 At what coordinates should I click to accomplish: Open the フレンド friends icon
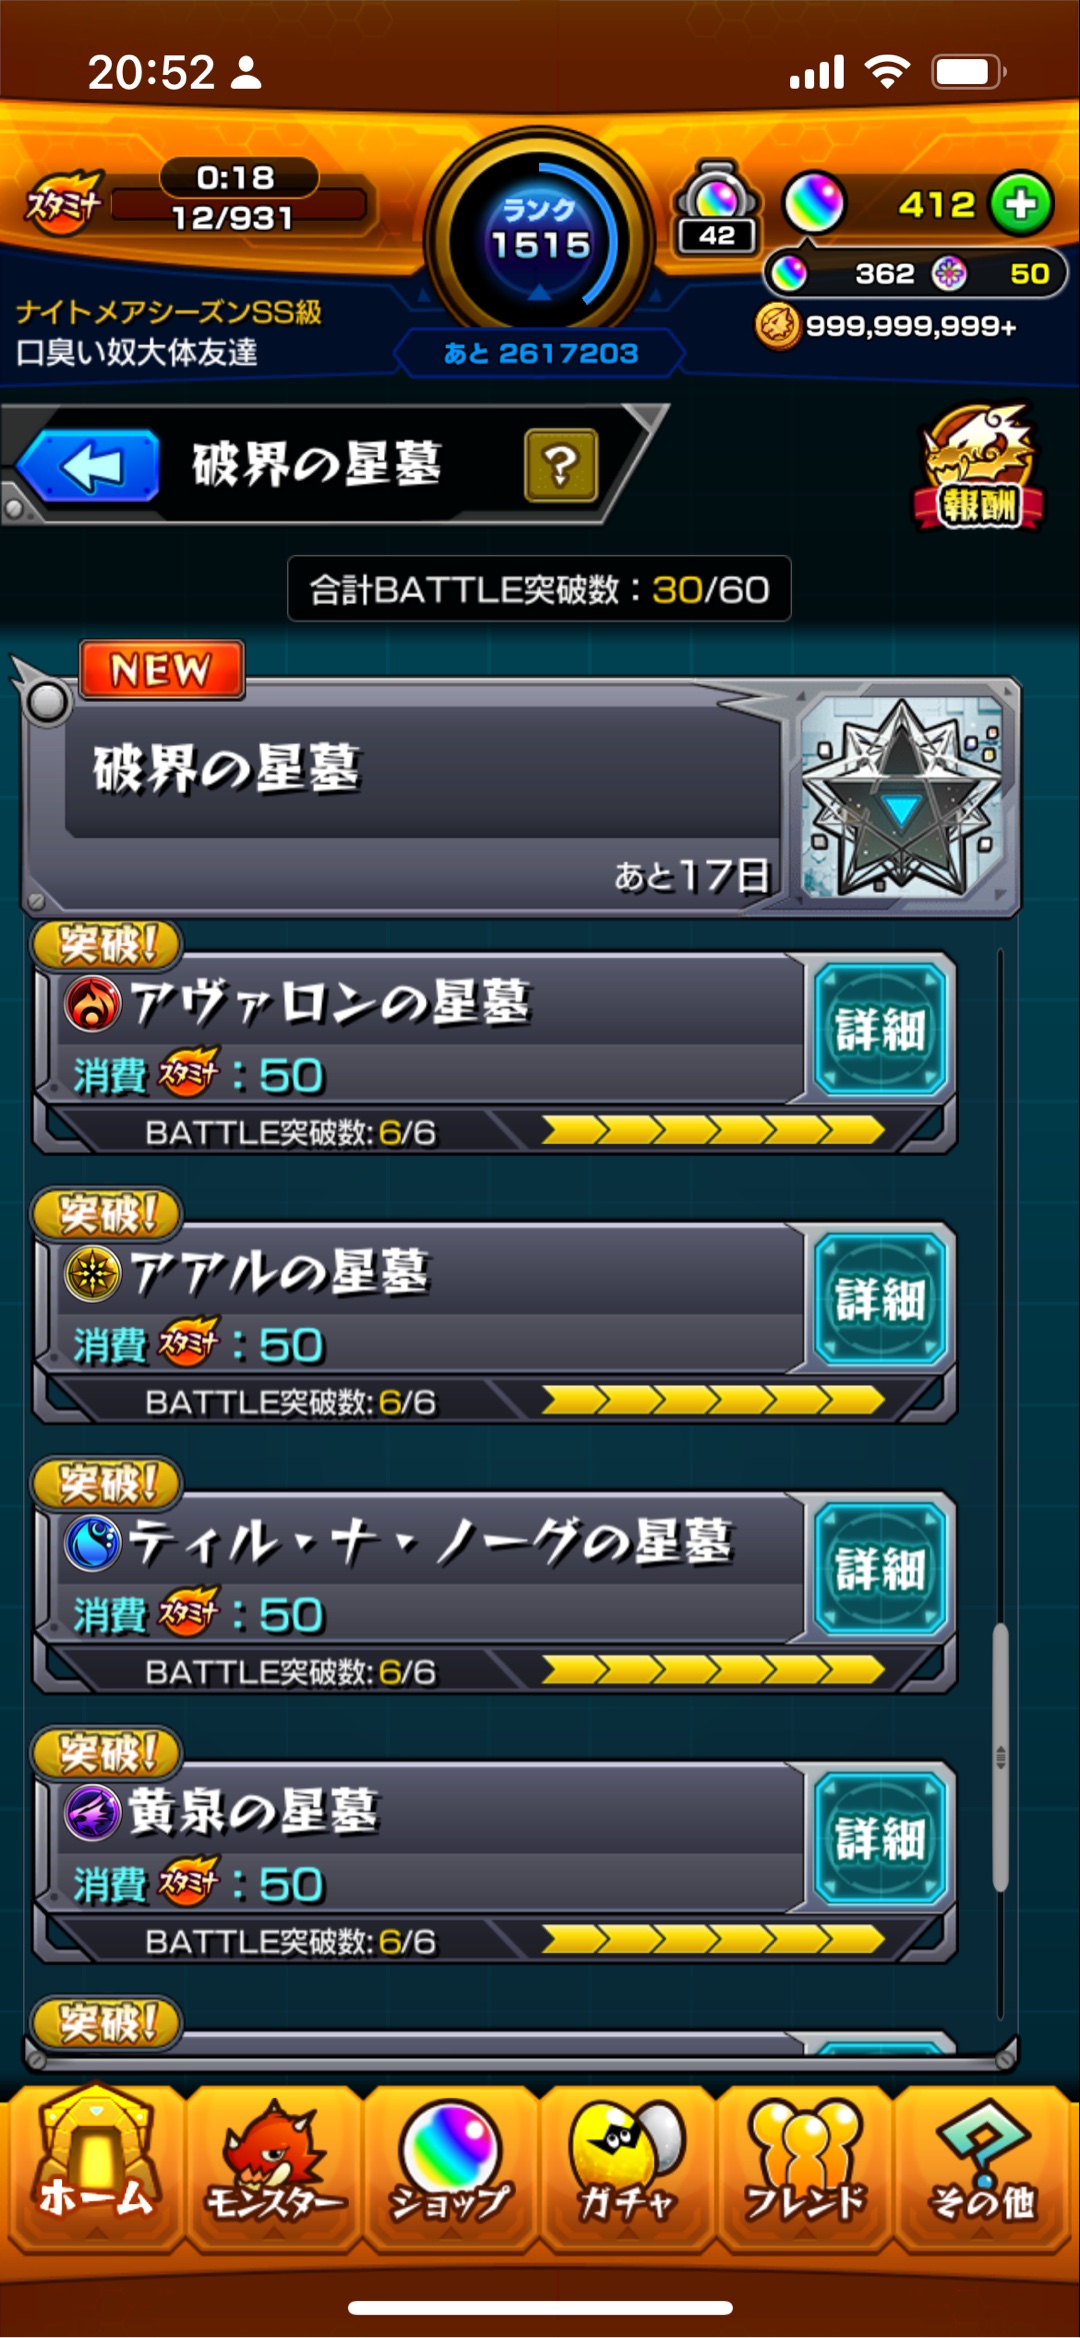pos(804,2170)
